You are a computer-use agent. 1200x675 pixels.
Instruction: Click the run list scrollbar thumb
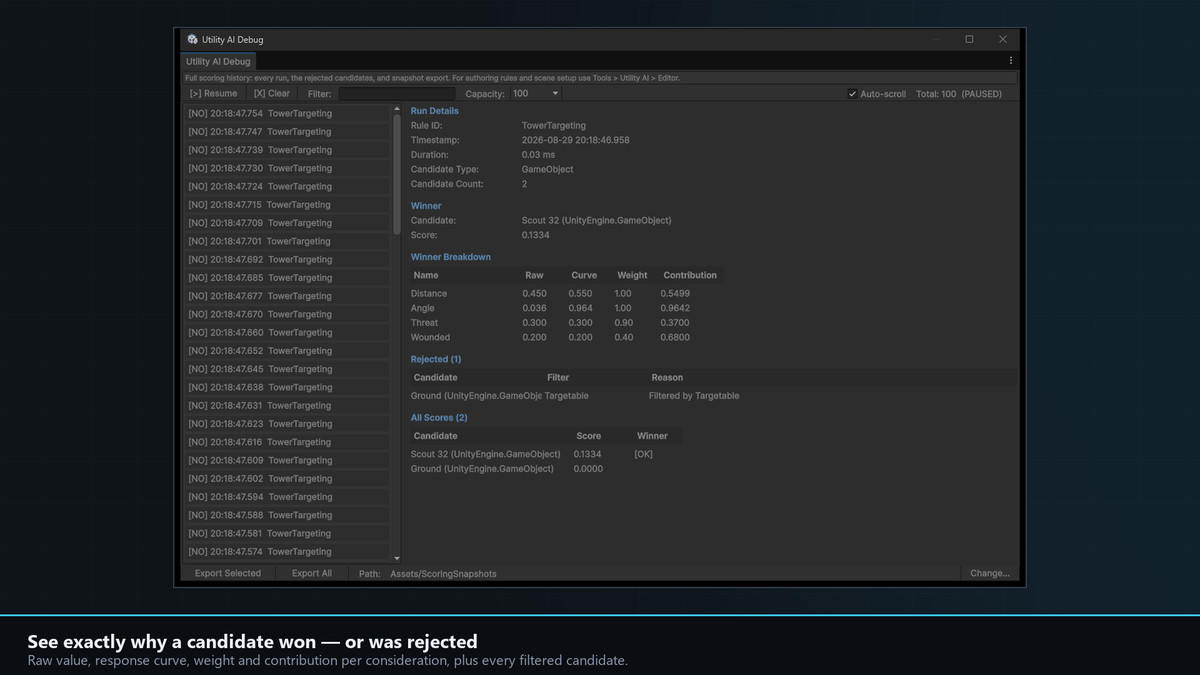click(x=397, y=175)
